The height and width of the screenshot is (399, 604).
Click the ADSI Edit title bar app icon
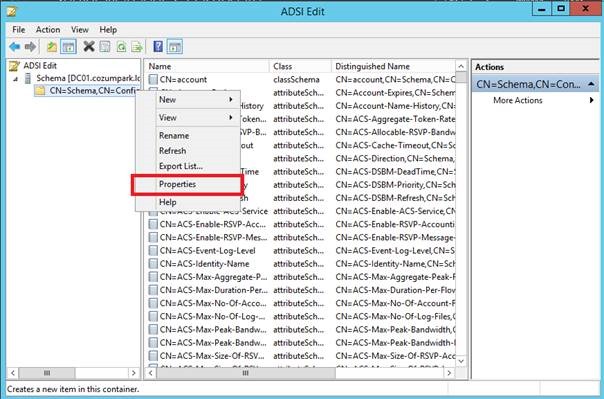point(12,12)
